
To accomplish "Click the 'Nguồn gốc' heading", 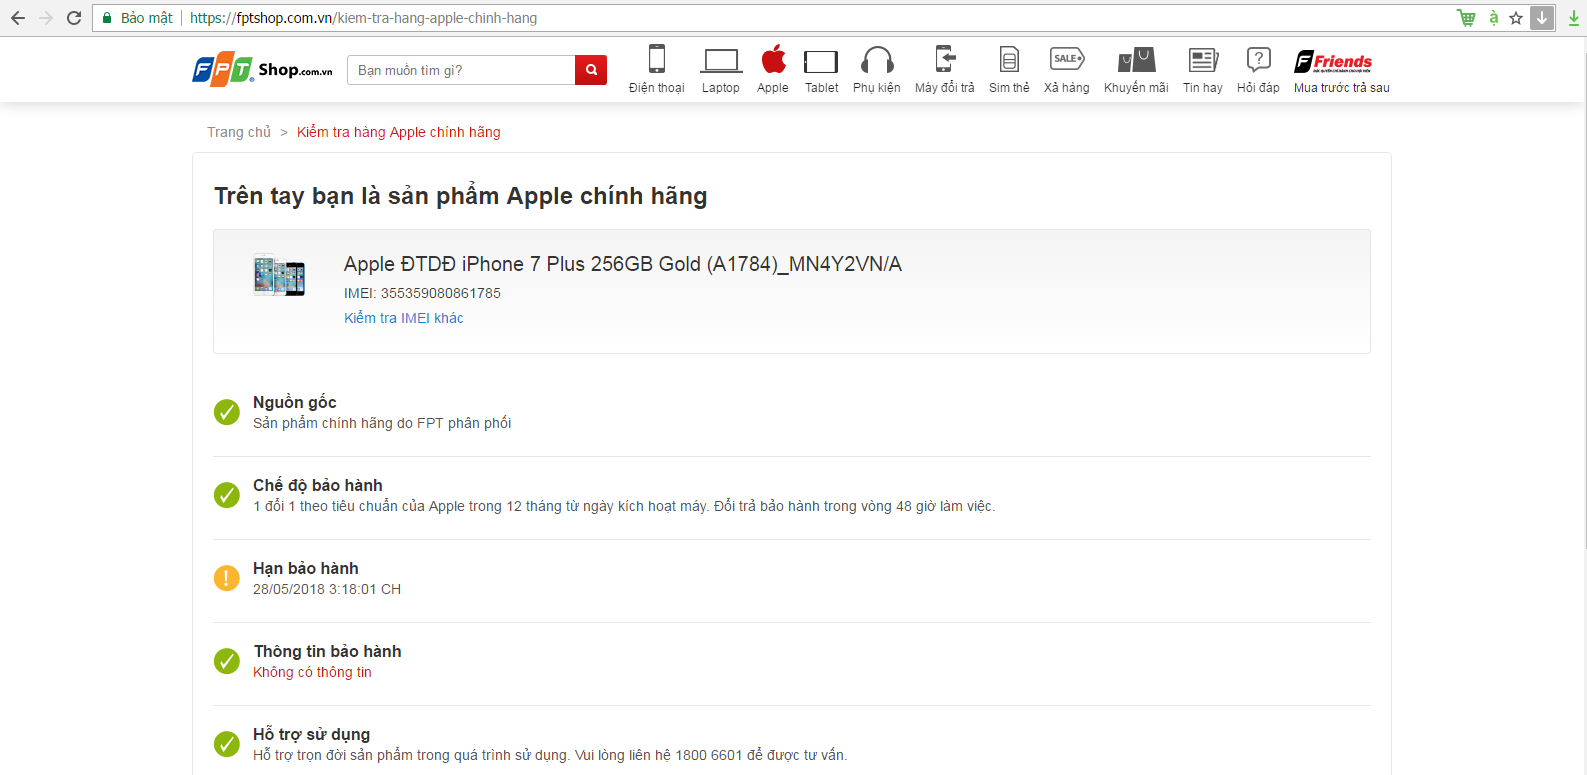I will 295,402.
